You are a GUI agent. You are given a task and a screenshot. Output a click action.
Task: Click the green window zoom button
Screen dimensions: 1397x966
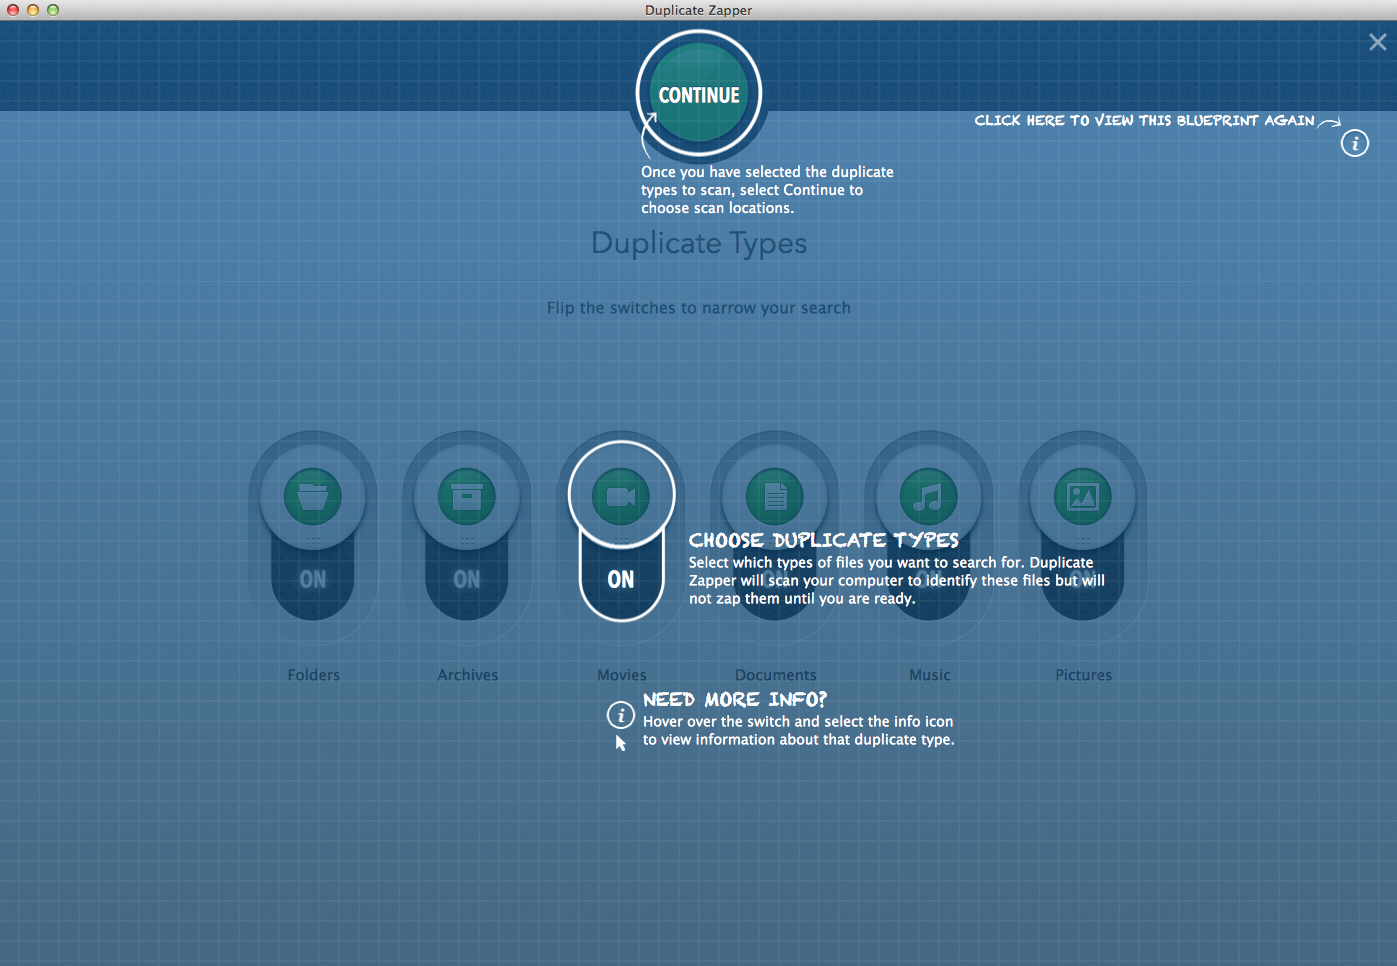coord(53,10)
